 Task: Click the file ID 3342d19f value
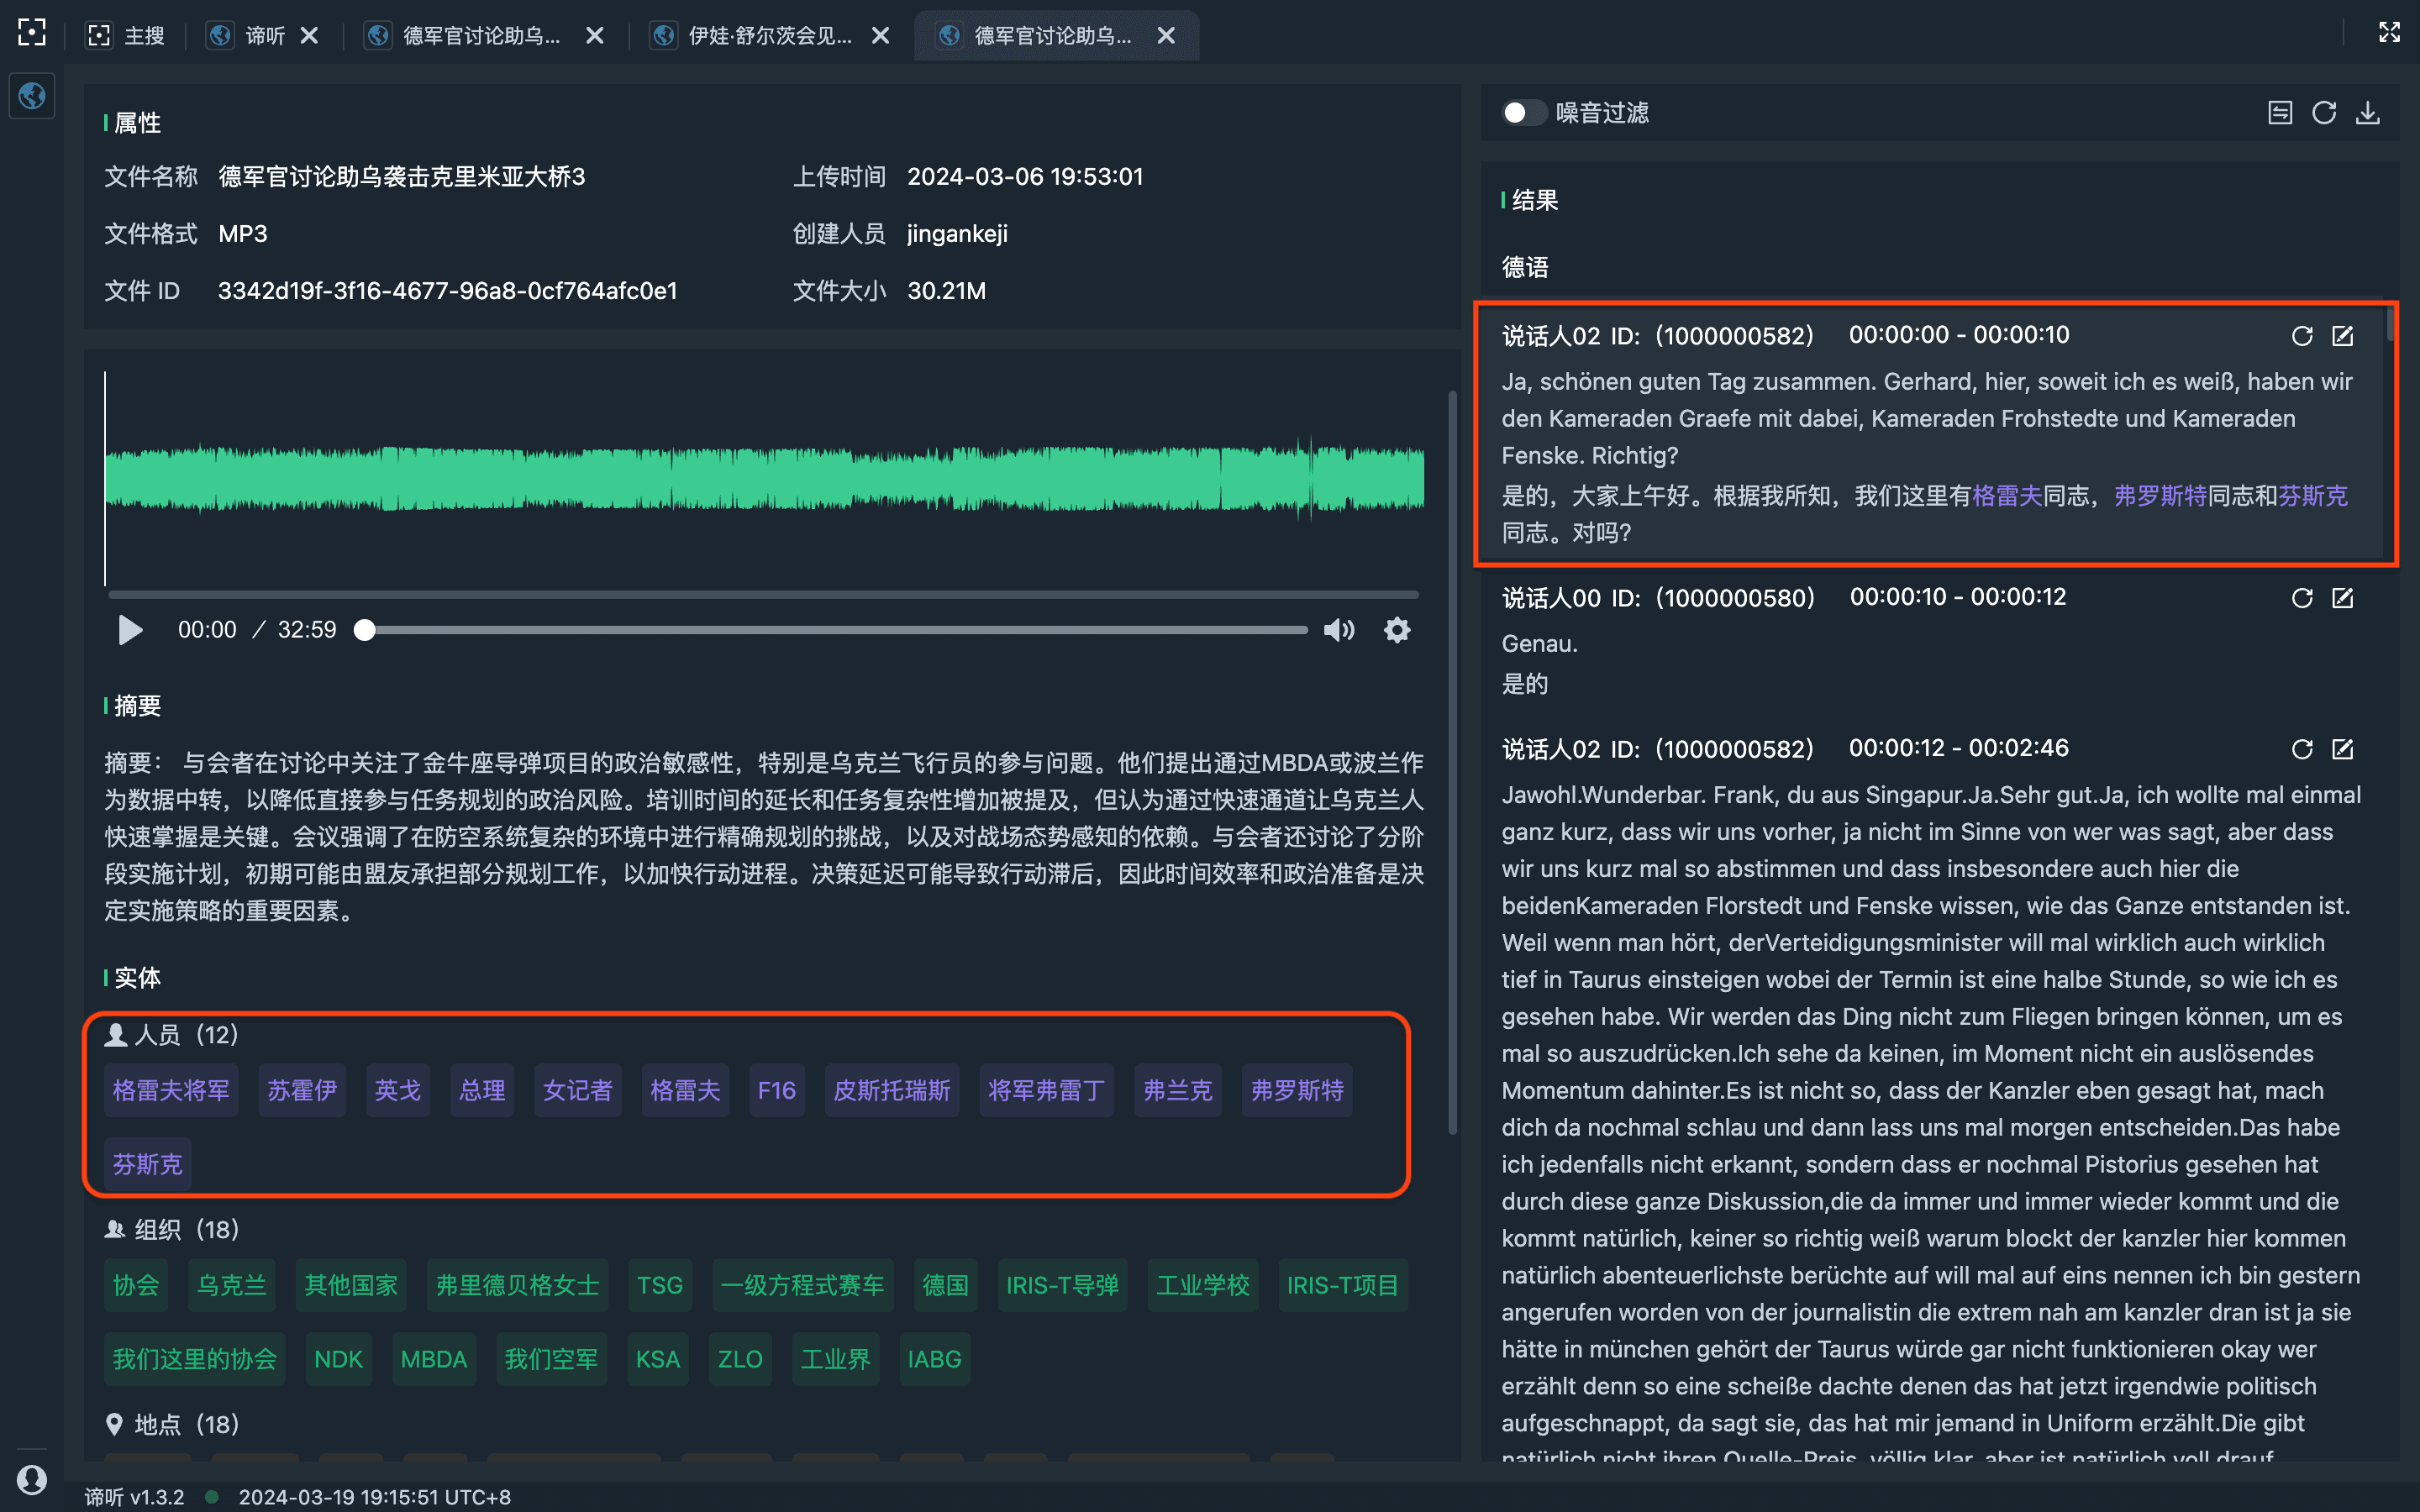[x=448, y=291]
